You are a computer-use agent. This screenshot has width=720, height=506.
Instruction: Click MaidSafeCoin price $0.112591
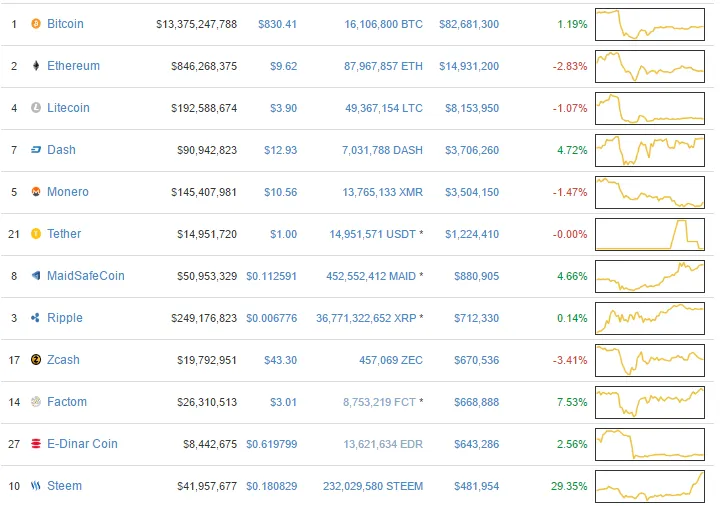point(271,276)
